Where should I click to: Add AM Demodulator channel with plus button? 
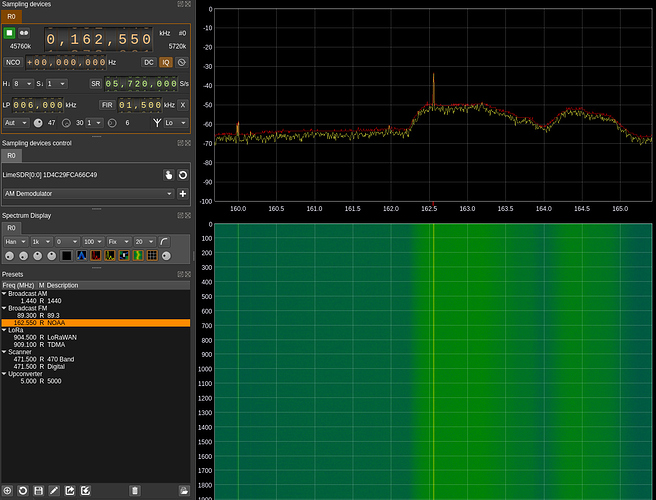coord(183,194)
